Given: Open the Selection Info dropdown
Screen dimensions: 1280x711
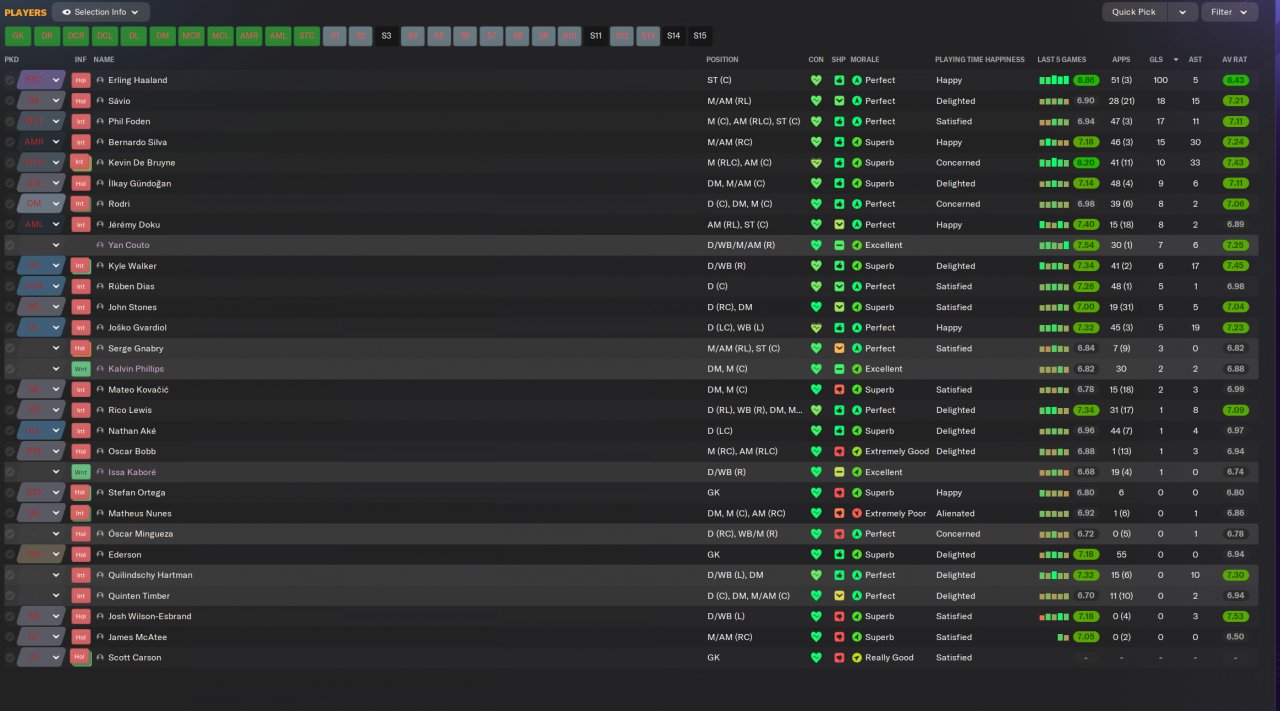Looking at the screenshot, I should 100,12.
